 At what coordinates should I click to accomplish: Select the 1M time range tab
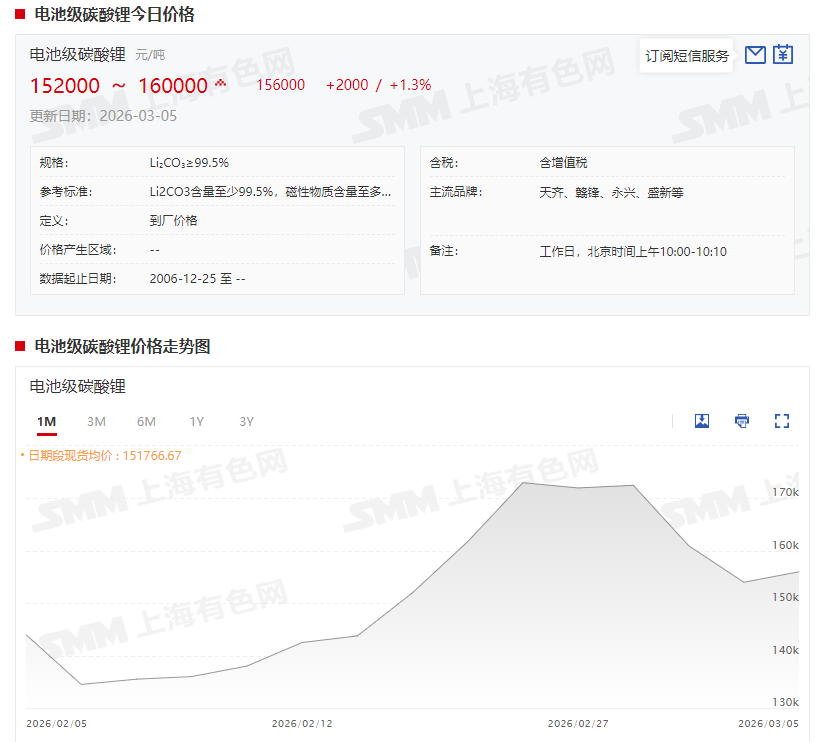(x=46, y=421)
